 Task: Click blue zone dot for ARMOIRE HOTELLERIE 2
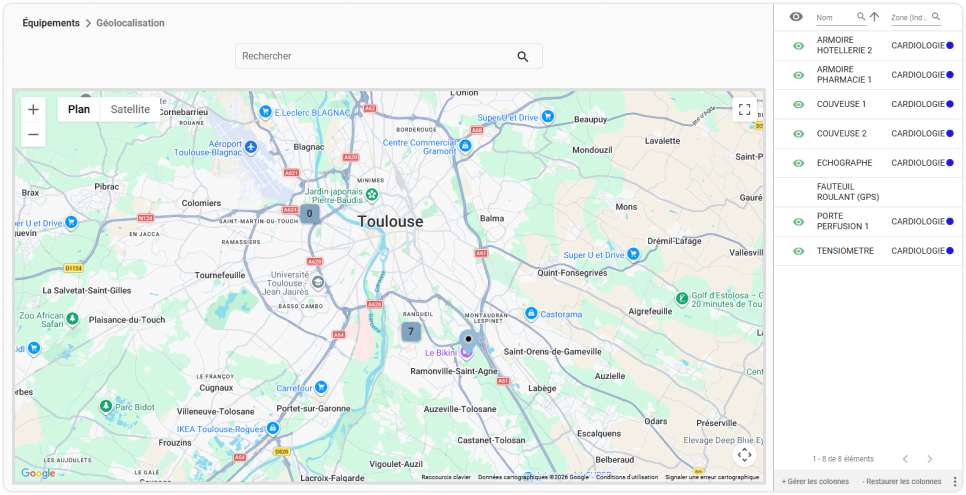[x=949, y=45]
